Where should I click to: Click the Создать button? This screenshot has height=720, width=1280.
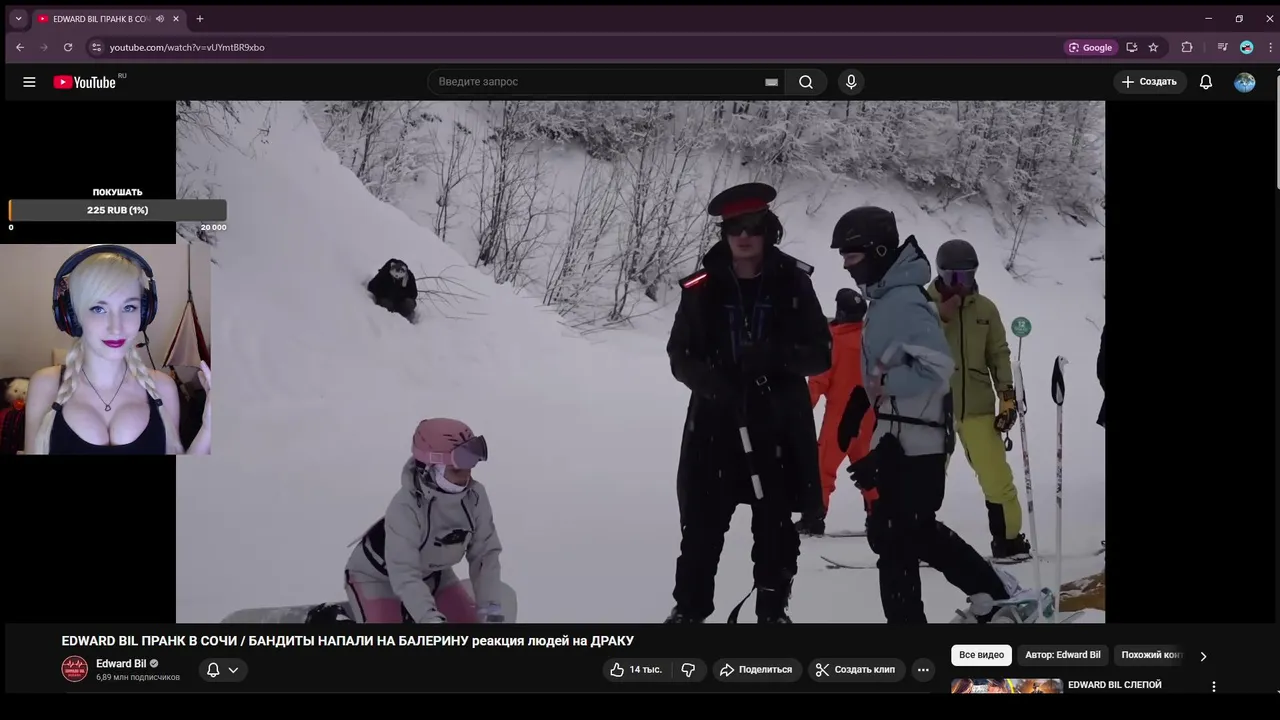1149,82
